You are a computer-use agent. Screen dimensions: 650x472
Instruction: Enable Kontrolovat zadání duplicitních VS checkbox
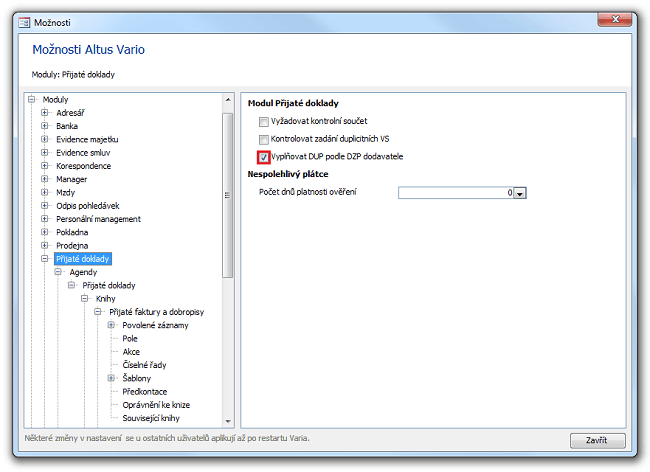click(x=264, y=139)
